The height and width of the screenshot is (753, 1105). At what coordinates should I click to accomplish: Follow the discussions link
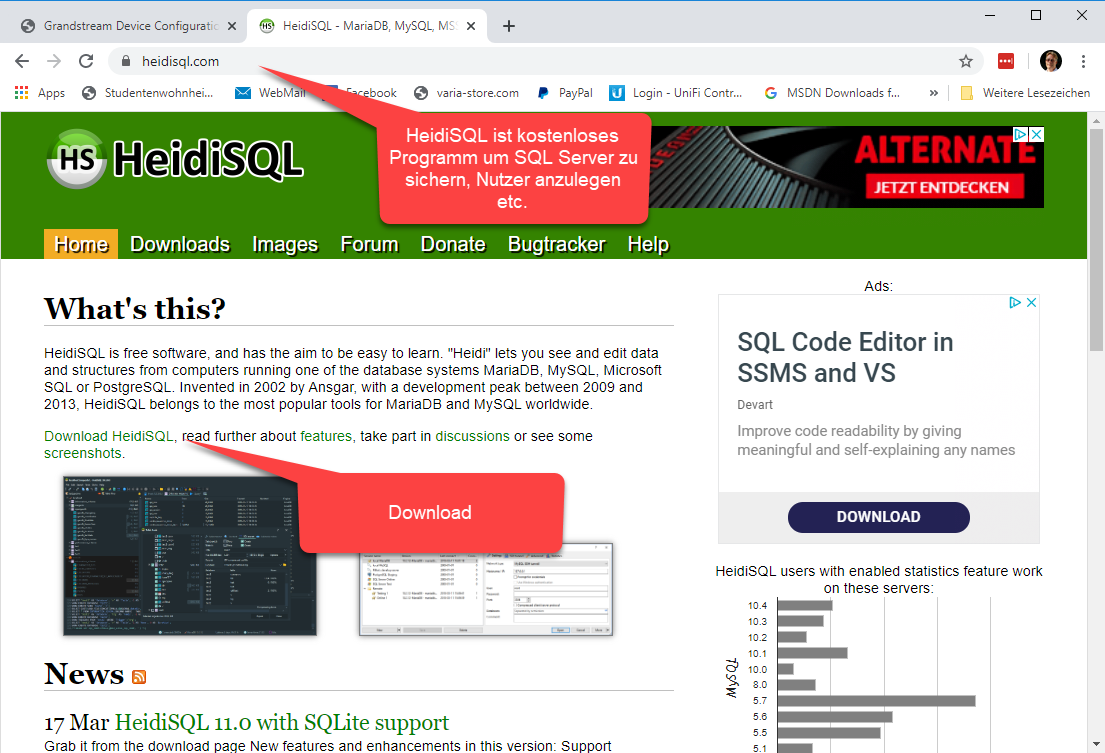pos(472,436)
